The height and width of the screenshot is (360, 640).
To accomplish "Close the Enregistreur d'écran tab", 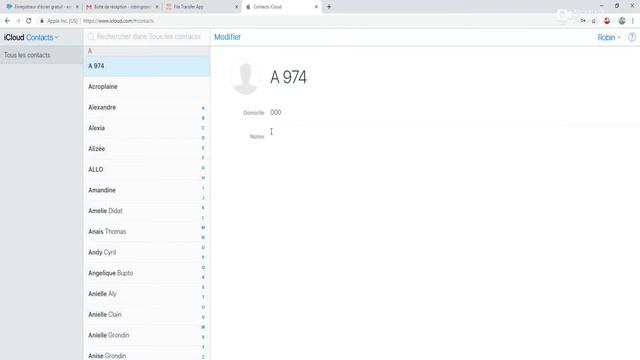I will (77, 7).
